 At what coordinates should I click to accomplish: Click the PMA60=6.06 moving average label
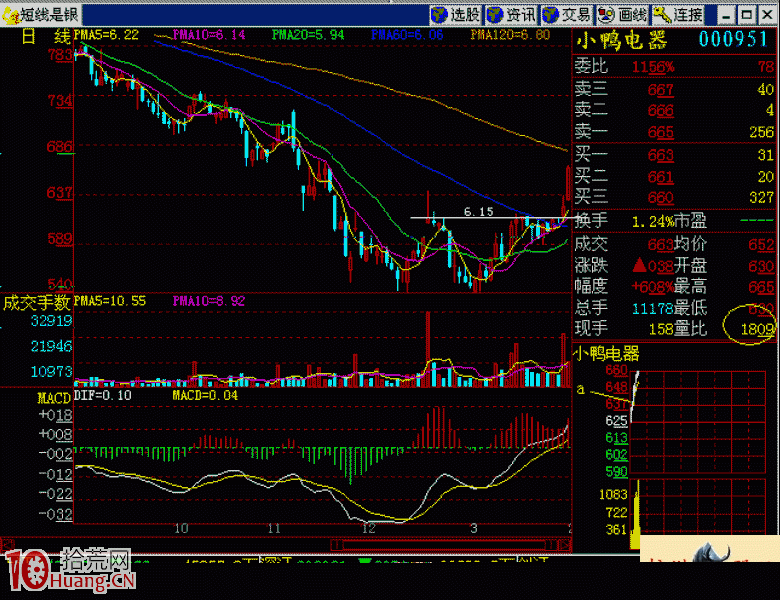tap(407, 35)
